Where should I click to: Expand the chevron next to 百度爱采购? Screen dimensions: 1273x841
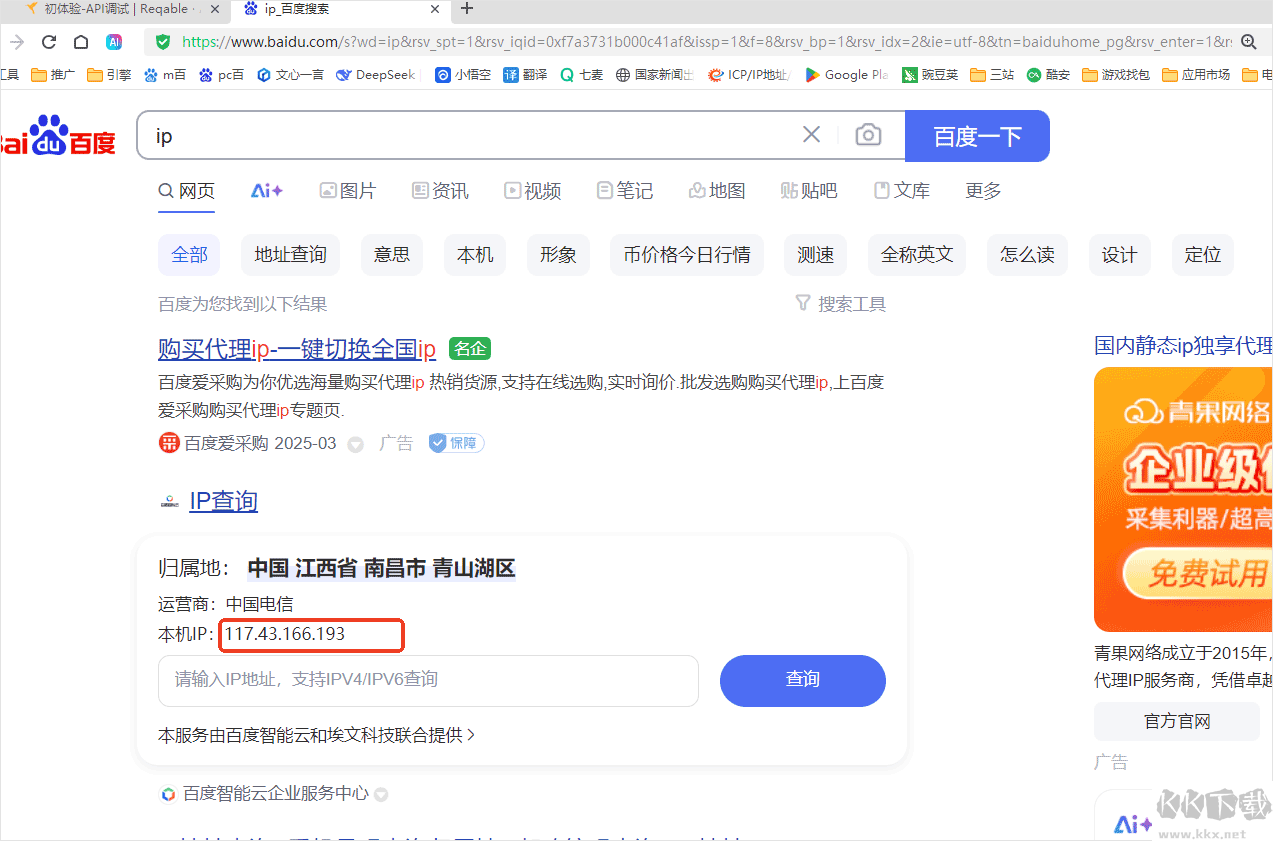355,443
